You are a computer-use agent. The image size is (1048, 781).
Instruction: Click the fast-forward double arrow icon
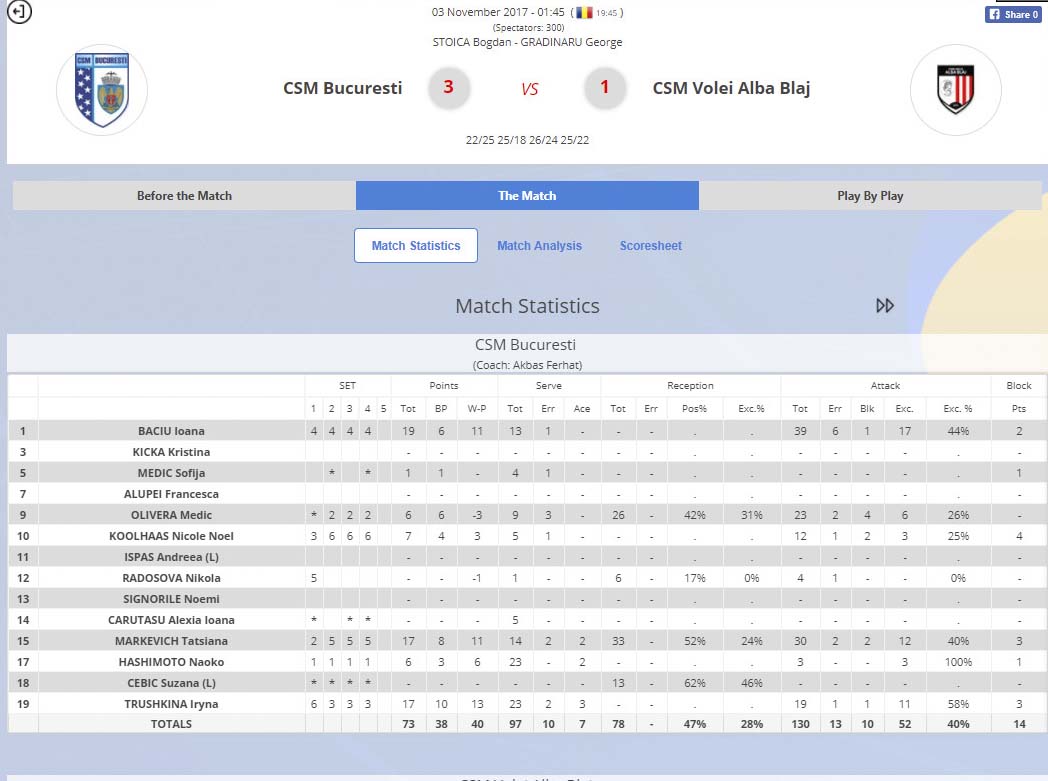[x=884, y=305]
